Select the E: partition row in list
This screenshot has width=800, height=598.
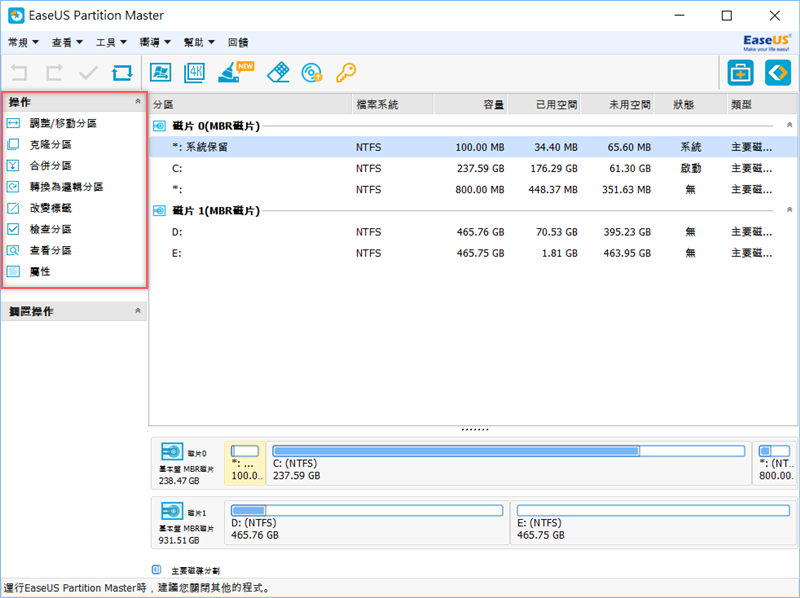(474, 253)
